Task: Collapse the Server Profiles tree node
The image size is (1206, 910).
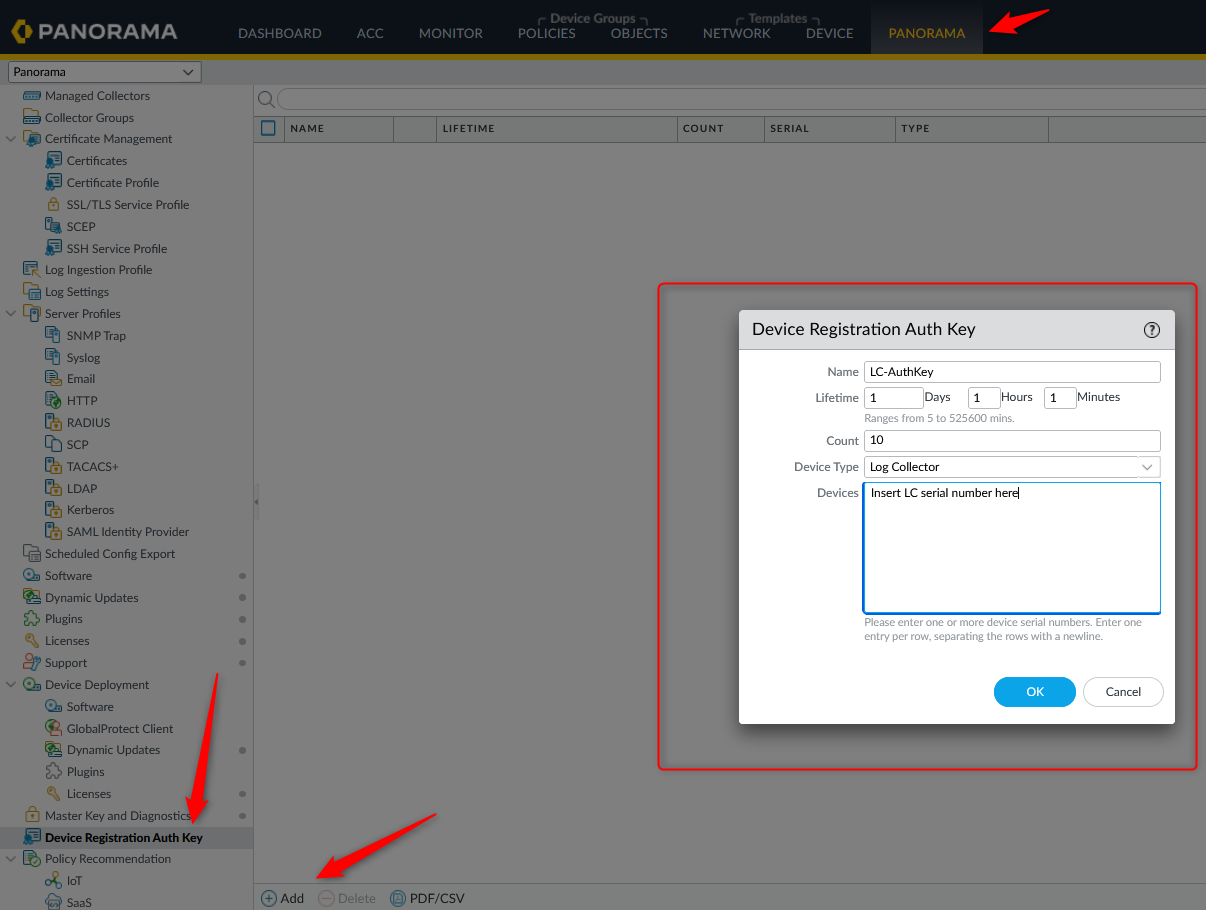Action: [x=11, y=314]
